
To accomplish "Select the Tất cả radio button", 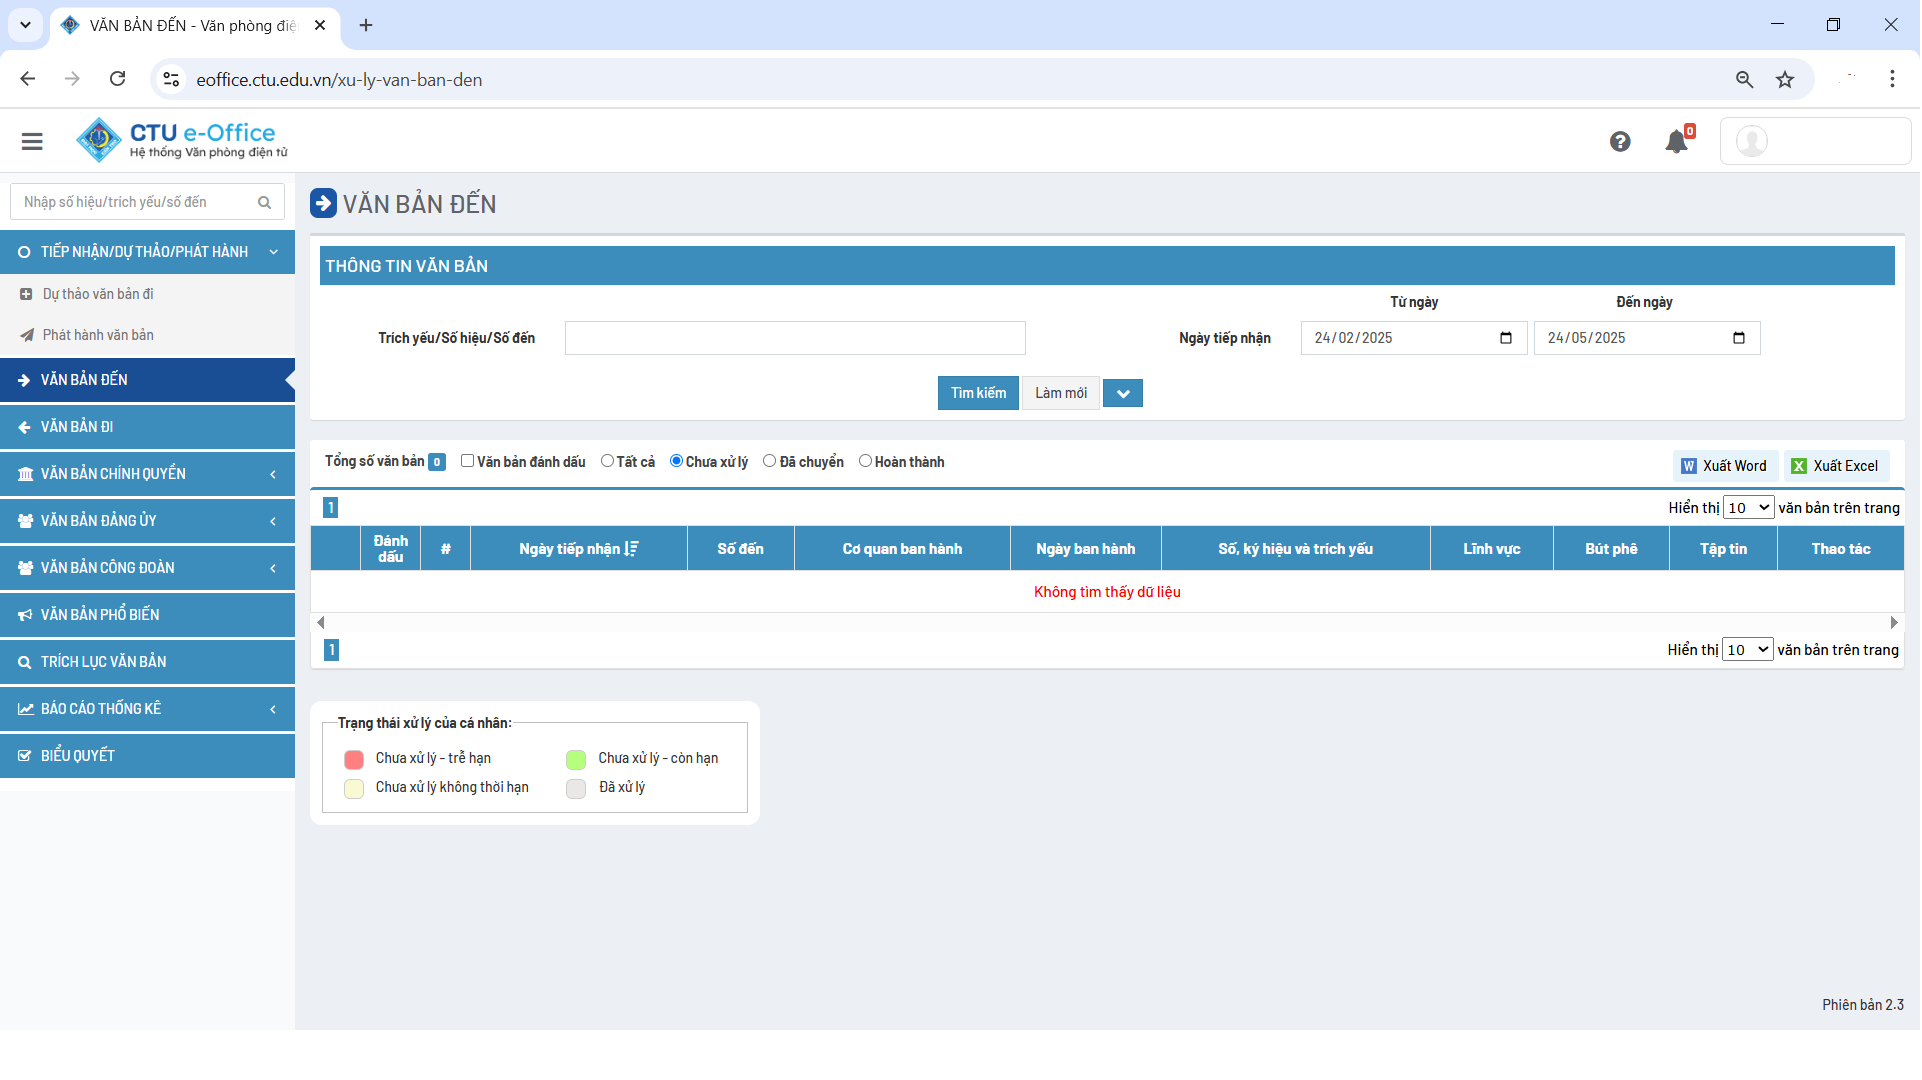I will (607, 461).
